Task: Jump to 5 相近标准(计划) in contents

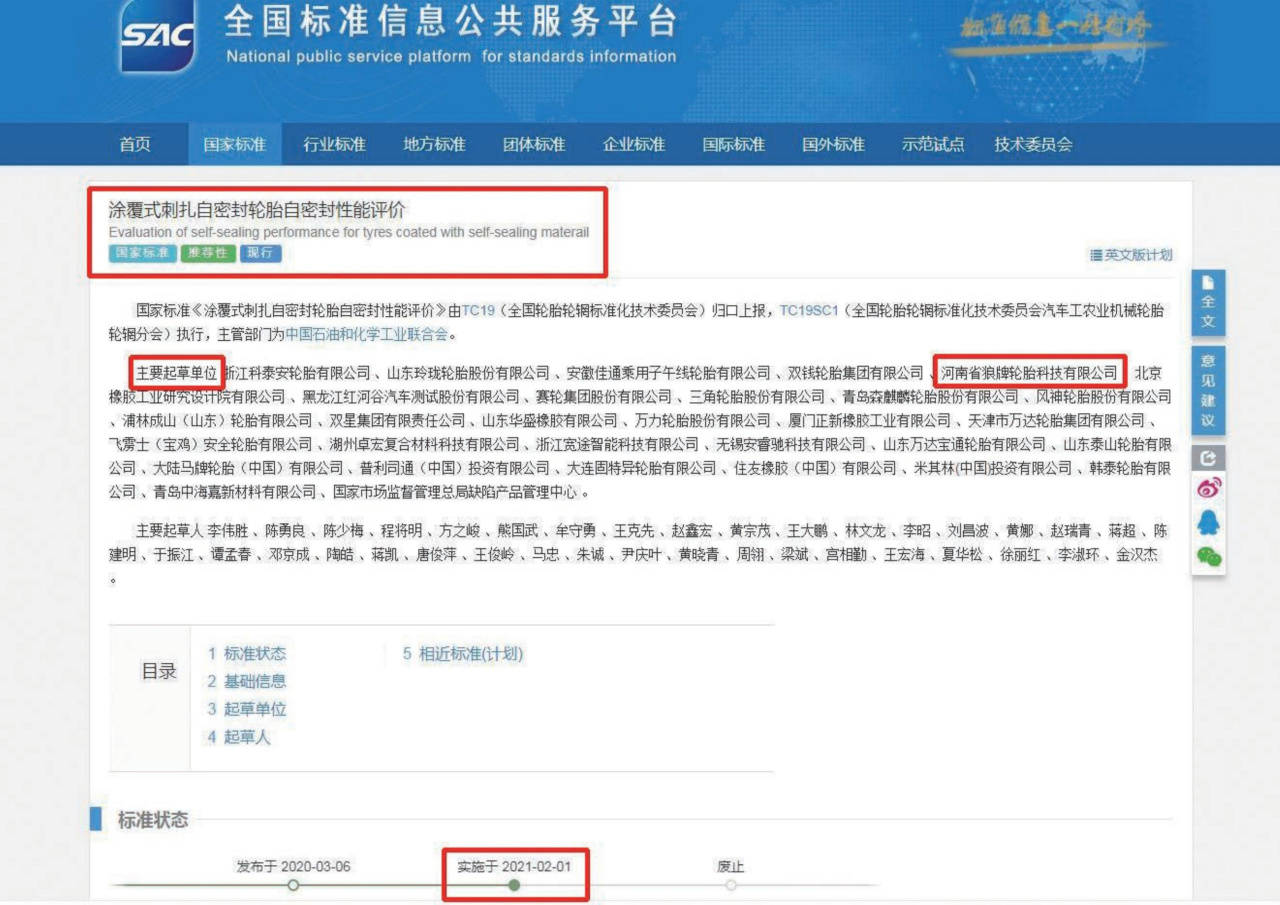Action: [x=463, y=654]
